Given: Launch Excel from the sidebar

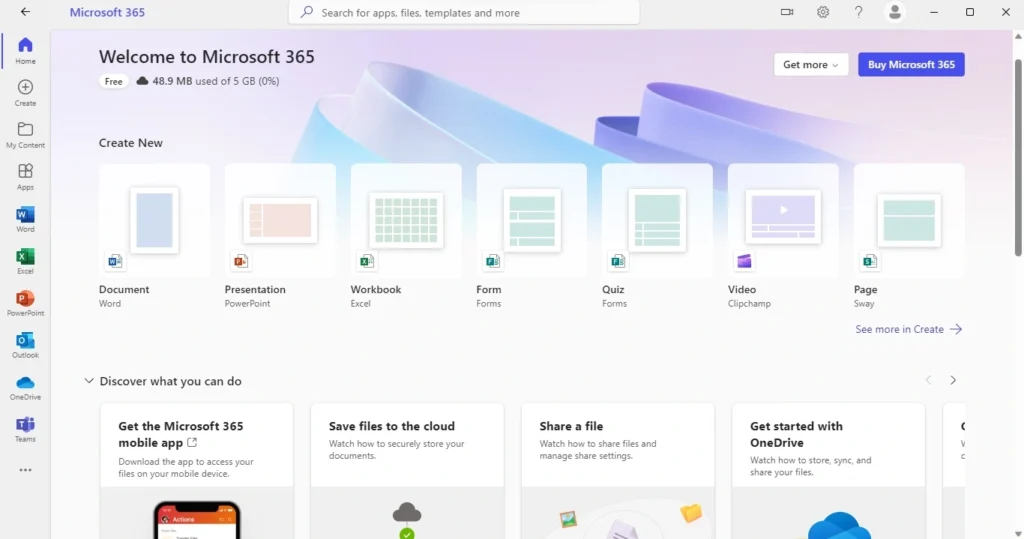Looking at the screenshot, I should [x=25, y=261].
